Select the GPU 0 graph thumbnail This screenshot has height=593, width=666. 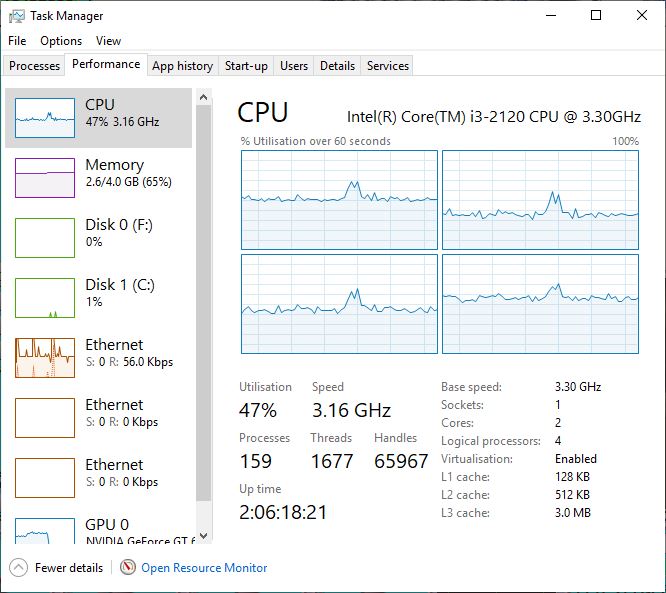(45, 531)
